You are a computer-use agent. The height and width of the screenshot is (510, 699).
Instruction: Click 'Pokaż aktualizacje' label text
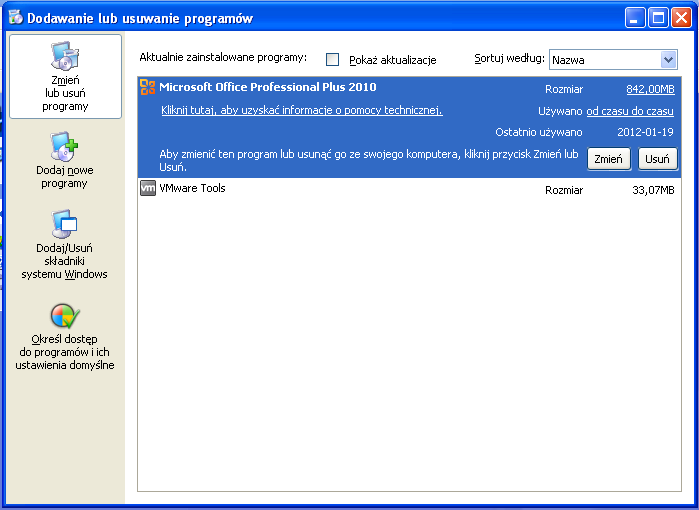pos(393,60)
